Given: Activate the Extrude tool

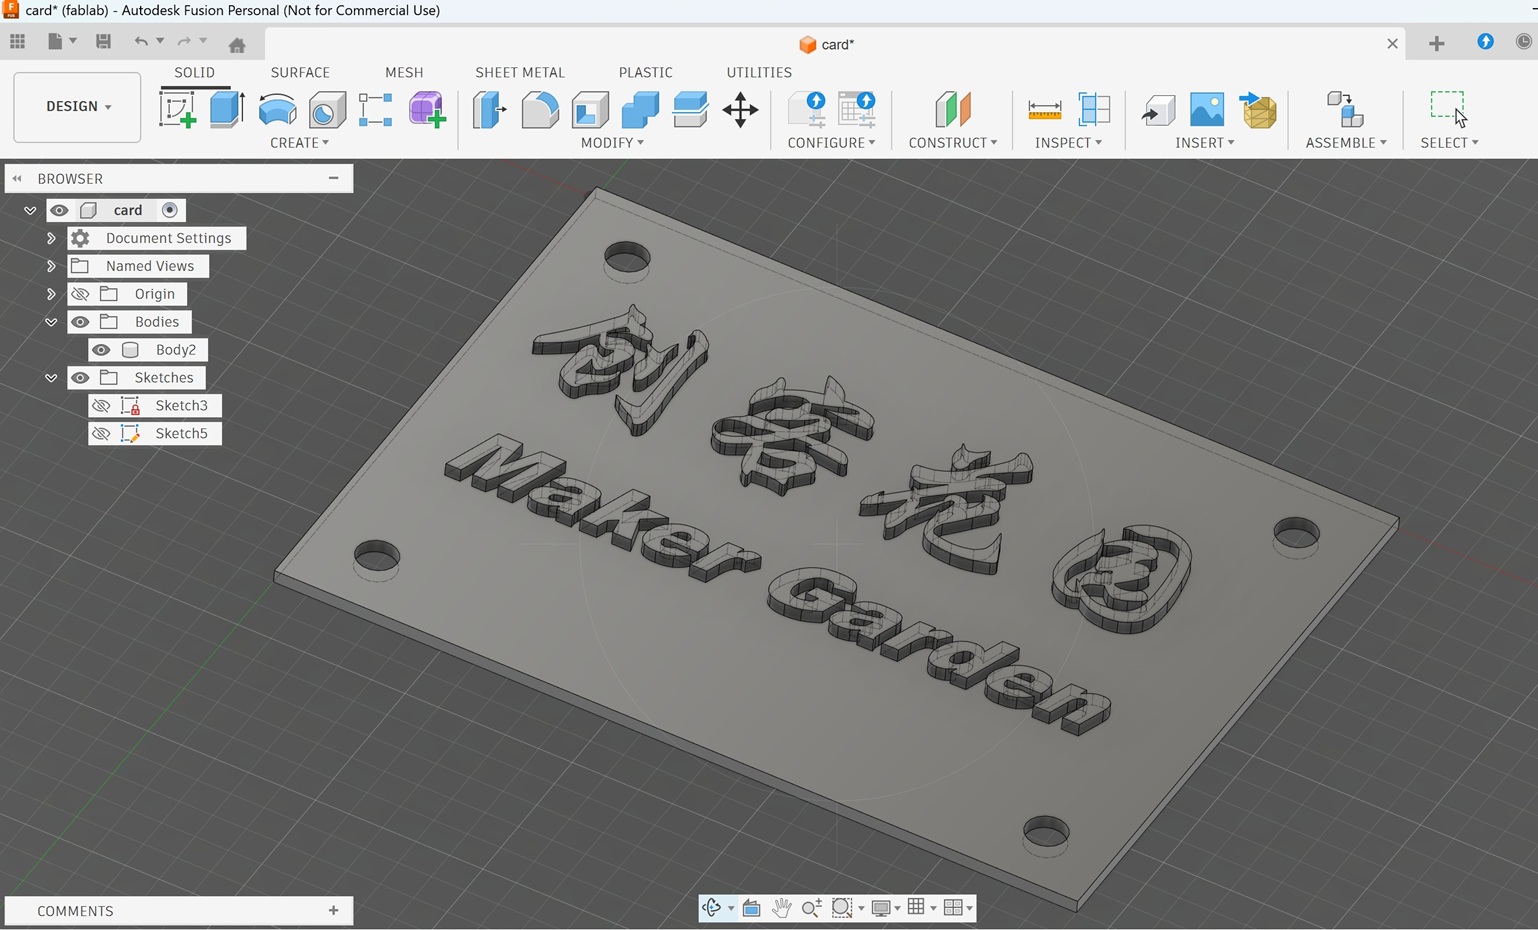Looking at the screenshot, I should point(227,110).
